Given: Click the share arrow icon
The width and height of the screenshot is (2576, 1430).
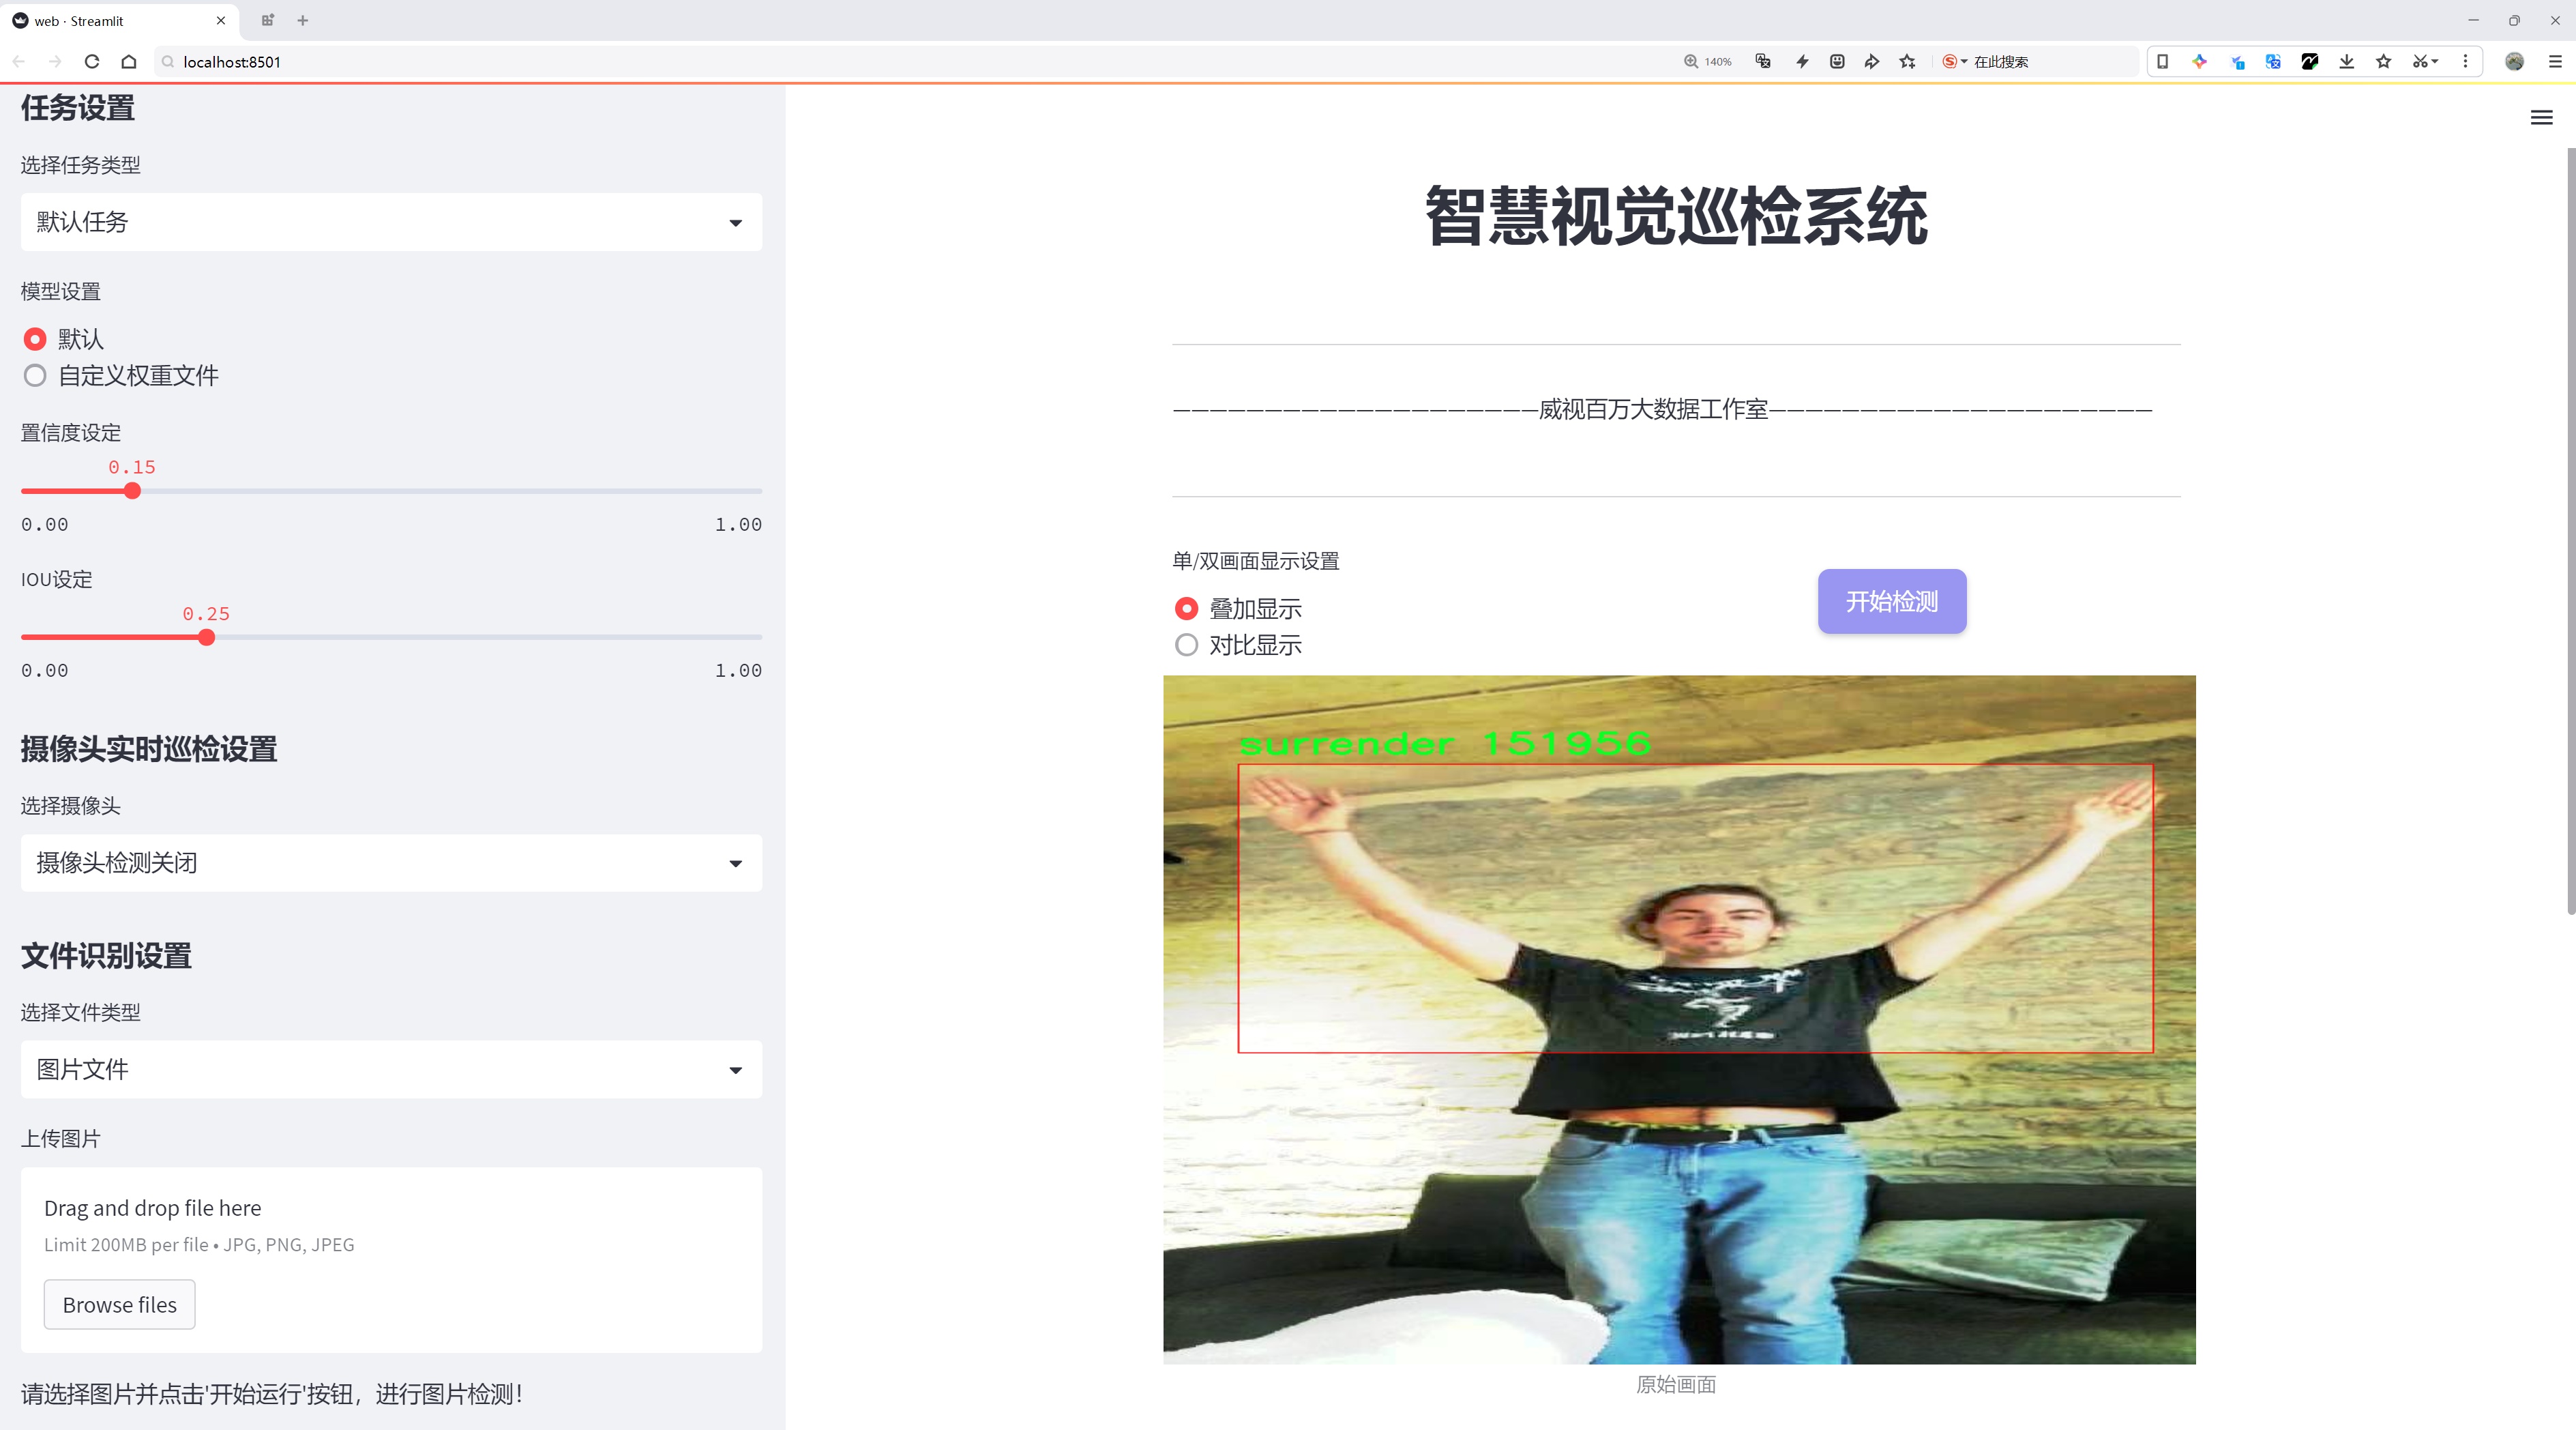Looking at the screenshot, I should click(1872, 62).
